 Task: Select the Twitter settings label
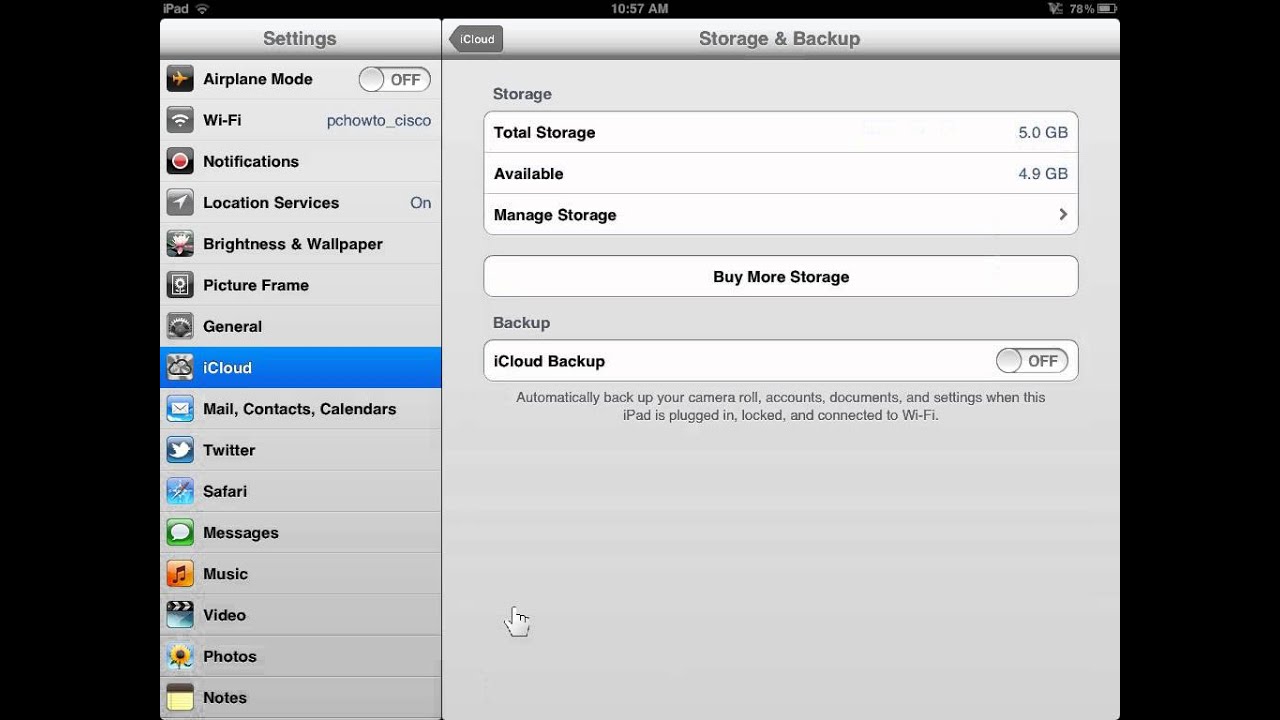(229, 450)
